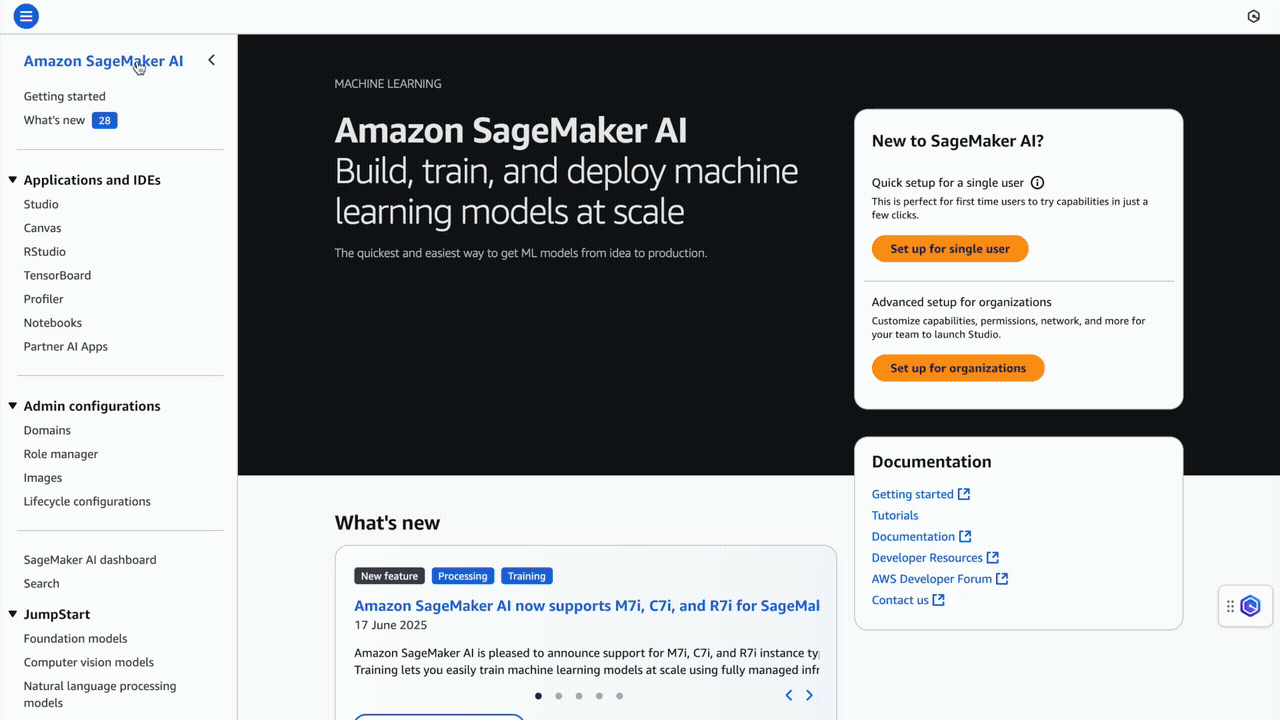Collapse the Applications and IDEs section
The height and width of the screenshot is (720, 1280).
click(11, 179)
